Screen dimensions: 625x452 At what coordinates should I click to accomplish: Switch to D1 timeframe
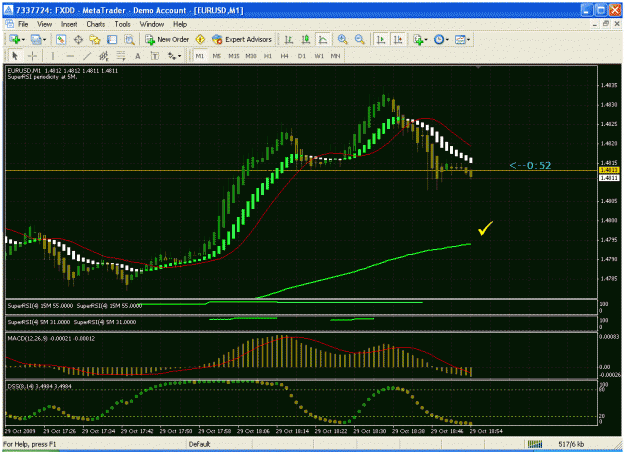tap(301, 56)
